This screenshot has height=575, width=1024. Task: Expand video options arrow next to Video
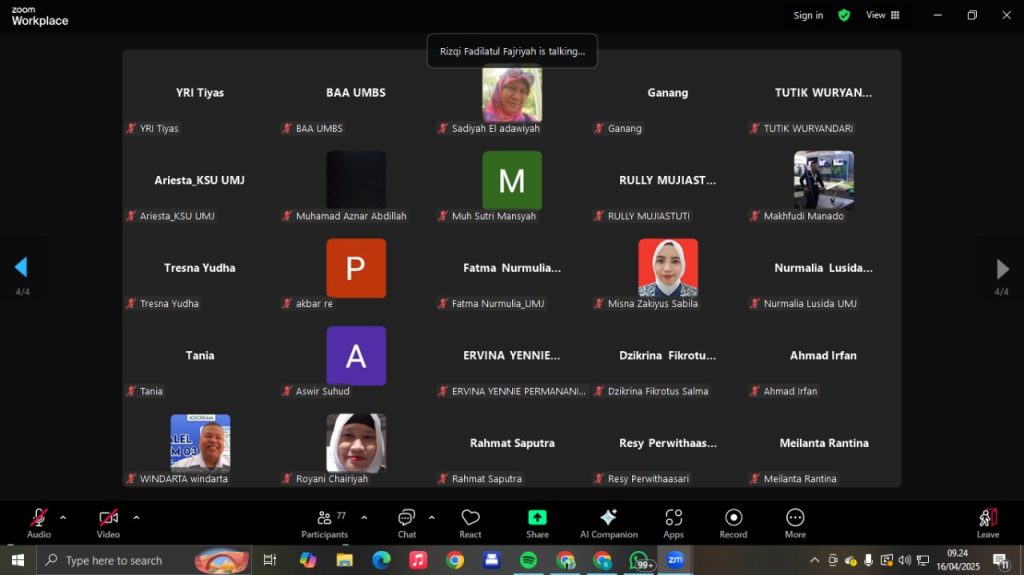coord(136,518)
